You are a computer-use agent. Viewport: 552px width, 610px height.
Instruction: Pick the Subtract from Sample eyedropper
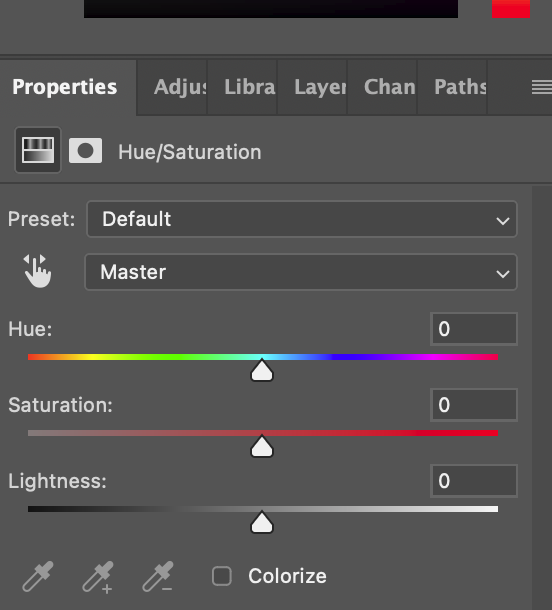coord(158,577)
